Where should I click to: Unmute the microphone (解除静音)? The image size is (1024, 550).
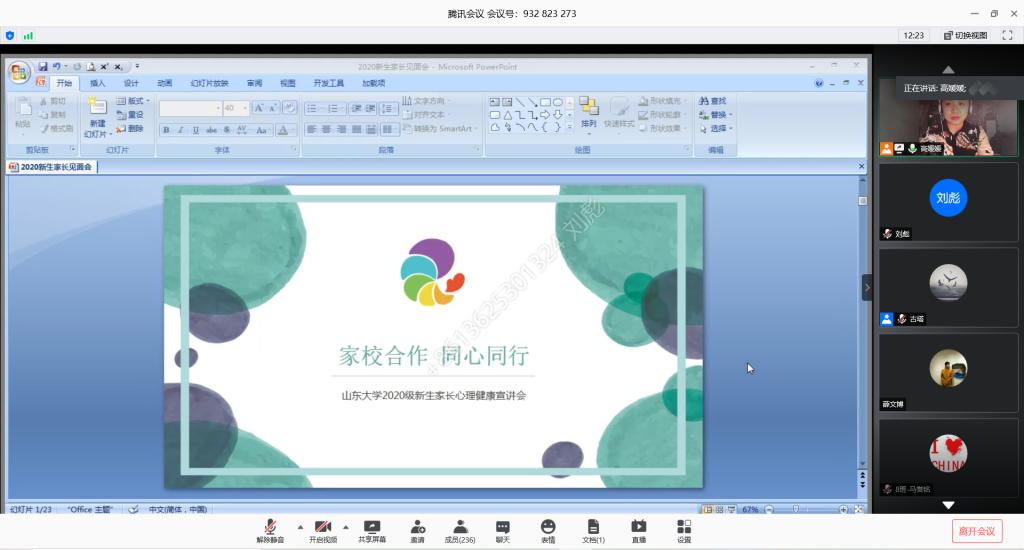pos(270,530)
